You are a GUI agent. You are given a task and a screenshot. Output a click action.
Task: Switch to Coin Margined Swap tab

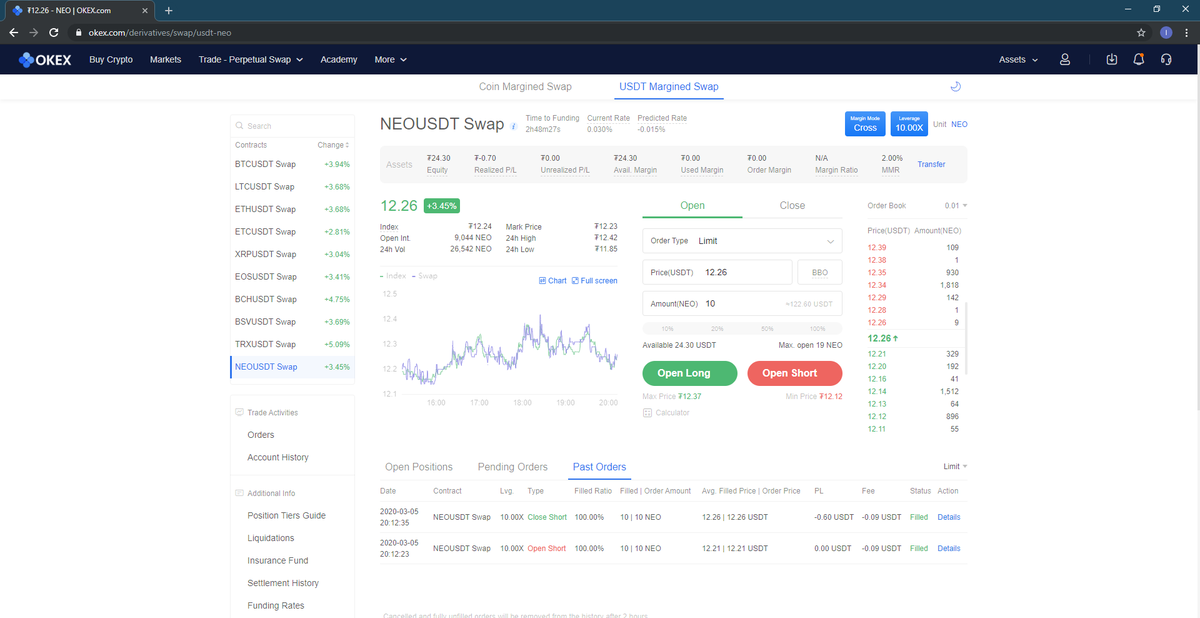525,87
